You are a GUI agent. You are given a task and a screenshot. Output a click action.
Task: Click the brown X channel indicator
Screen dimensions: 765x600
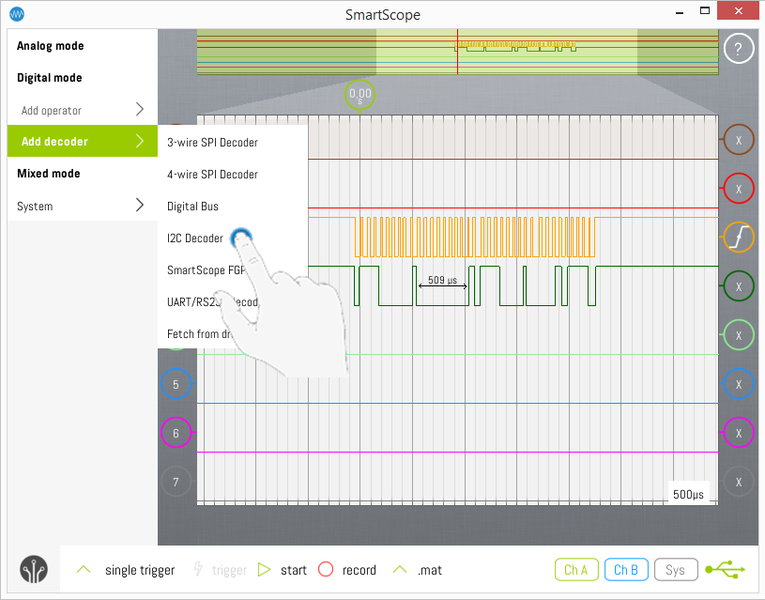click(x=738, y=140)
